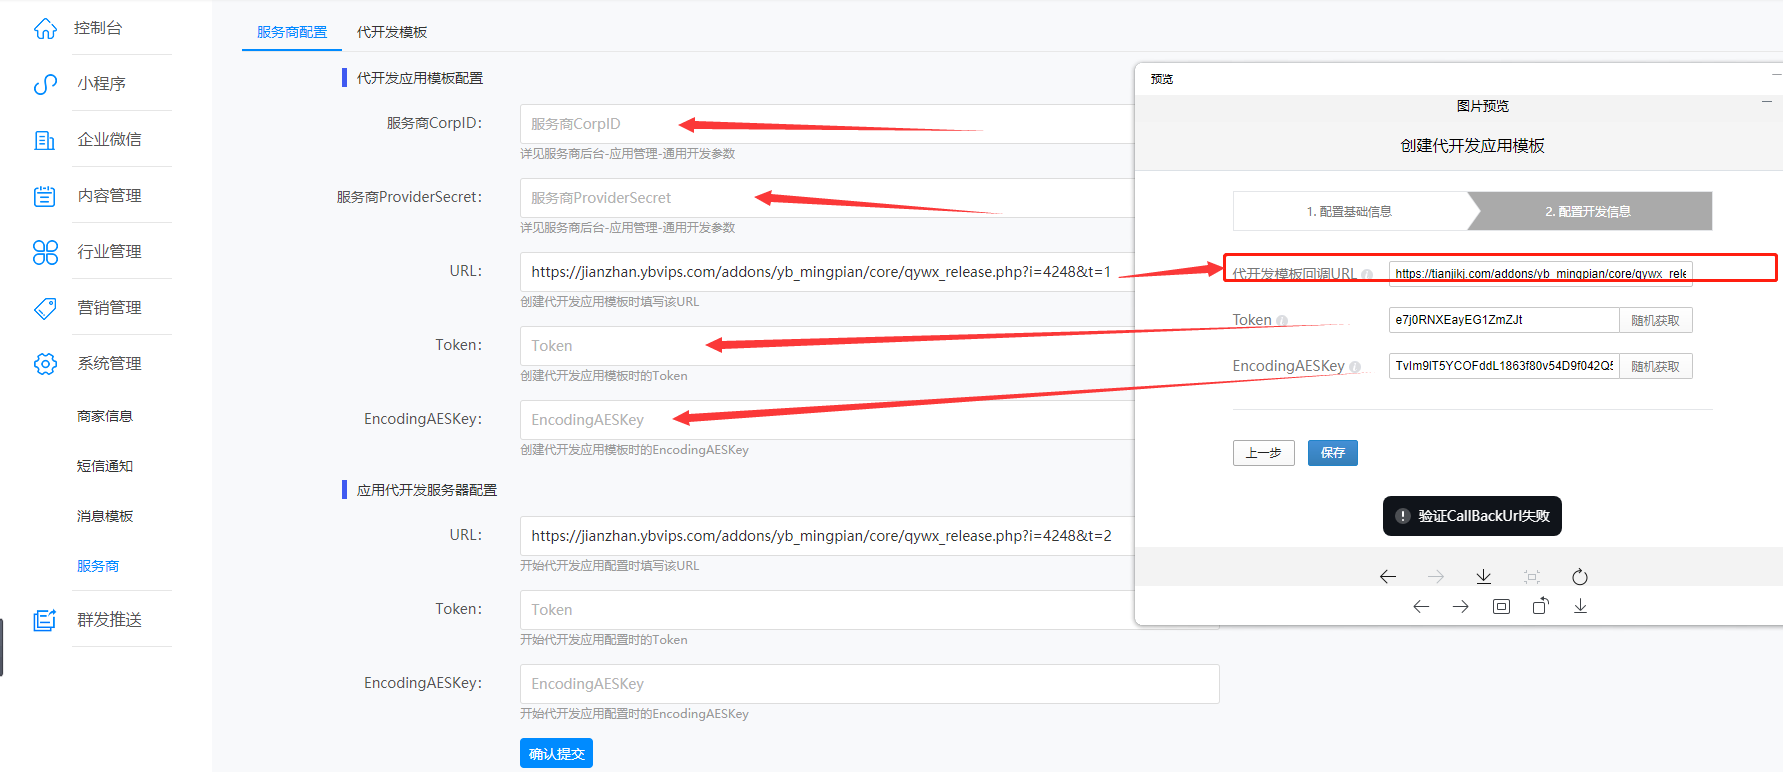Focus the 服务商CorpID input field
Image resolution: width=1783 pixels, height=772 pixels.
tap(827, 124)
